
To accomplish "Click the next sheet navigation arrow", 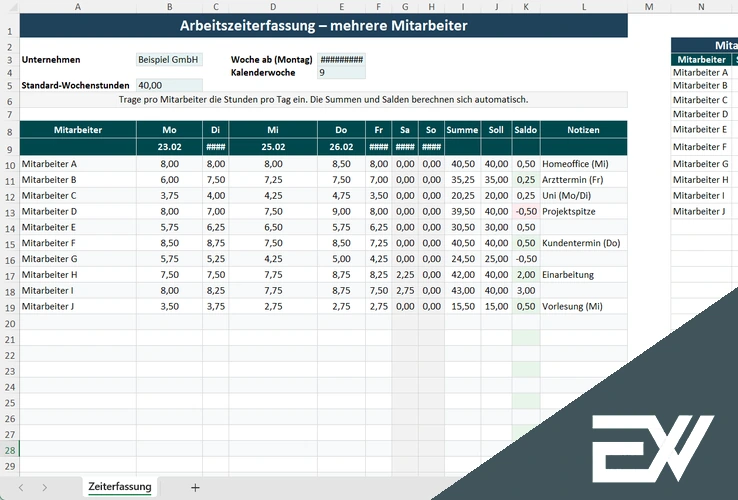I will click(x=46, y=487).
